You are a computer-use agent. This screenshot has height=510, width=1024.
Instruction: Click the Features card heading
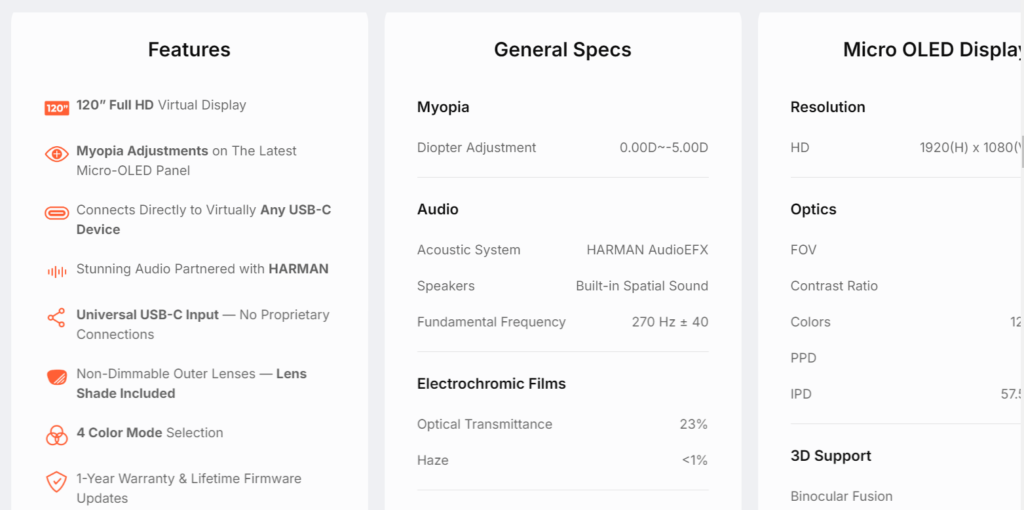pyautogui.click(x=189, y=50)
